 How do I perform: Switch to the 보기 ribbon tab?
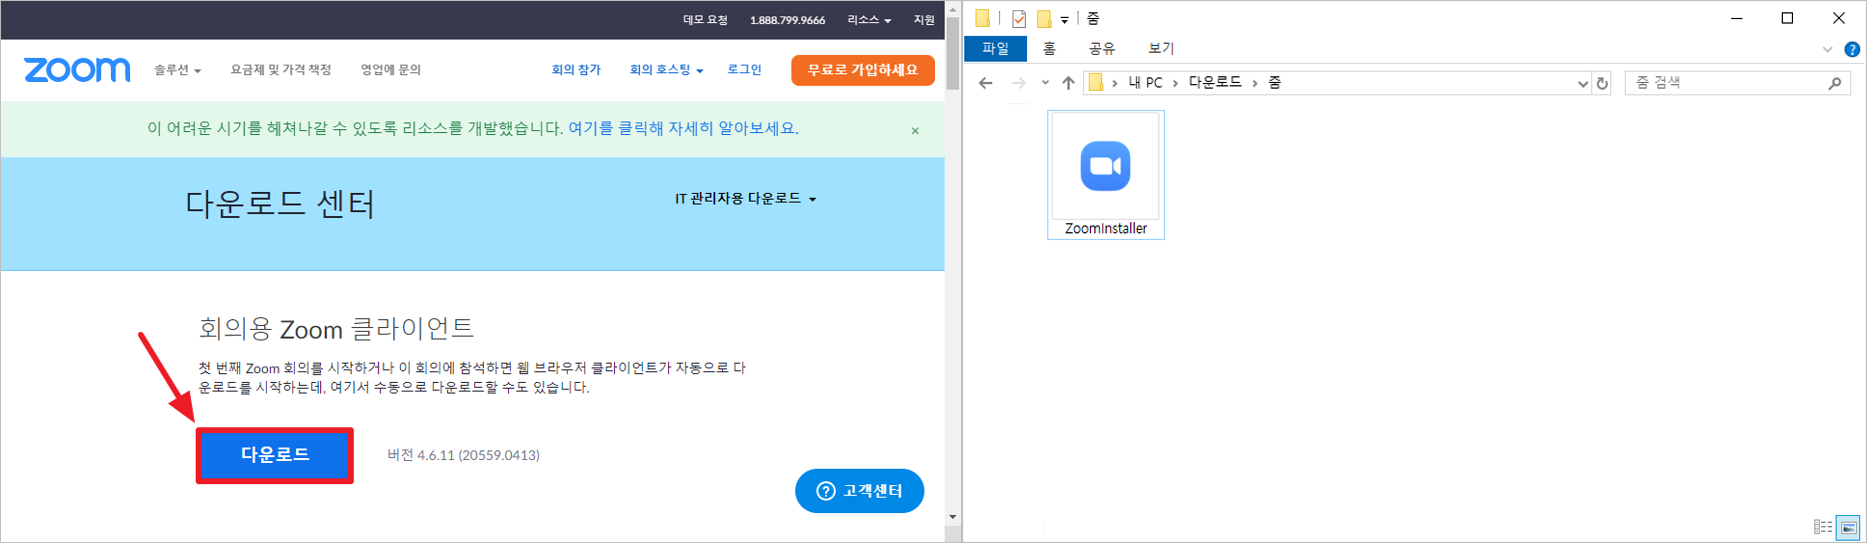1161,48
